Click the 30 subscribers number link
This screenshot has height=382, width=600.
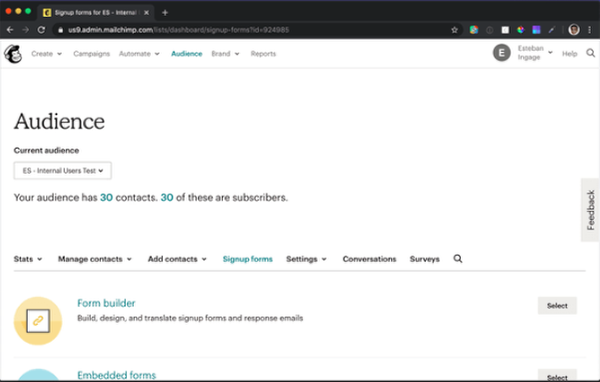click(x=167, y=198)
